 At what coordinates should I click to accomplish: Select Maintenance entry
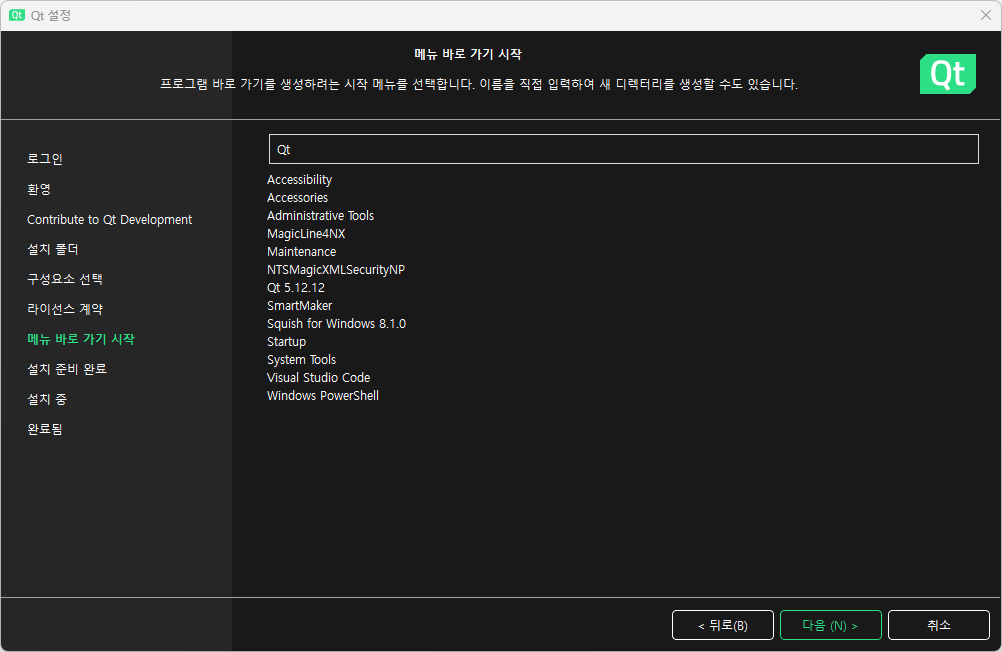(x=301, y=251)
